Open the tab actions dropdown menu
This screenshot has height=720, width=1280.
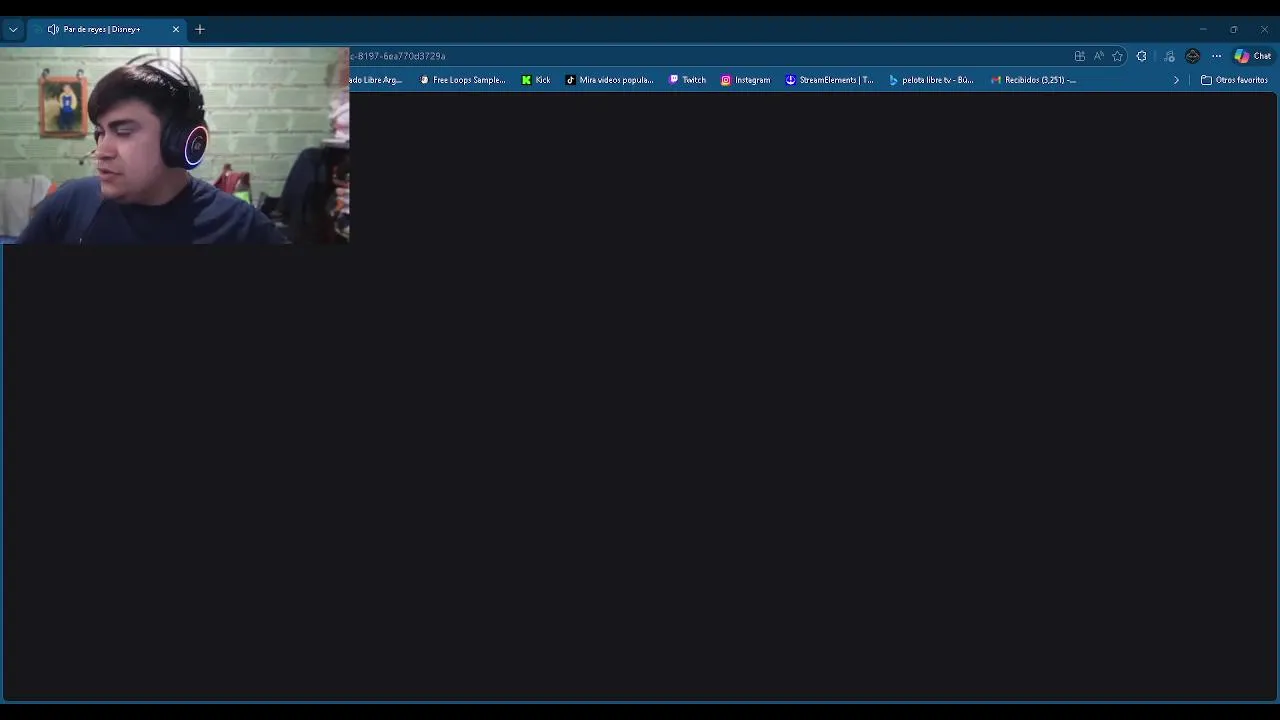coord(13,29)
